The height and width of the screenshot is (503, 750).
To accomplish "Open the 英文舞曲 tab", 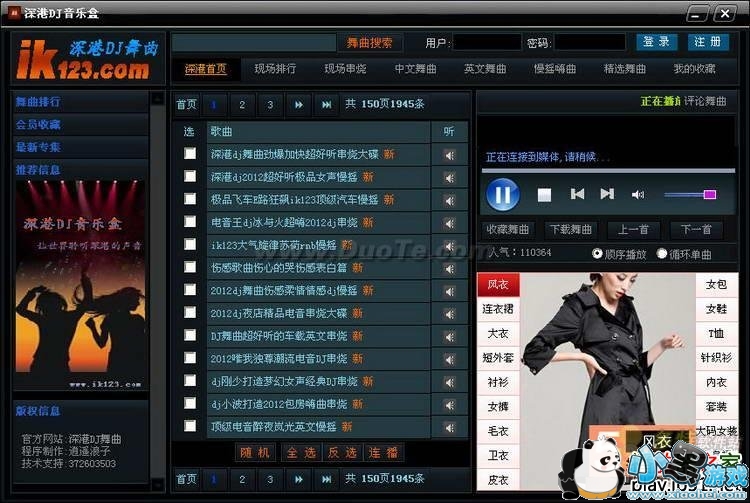I will 485,69.
